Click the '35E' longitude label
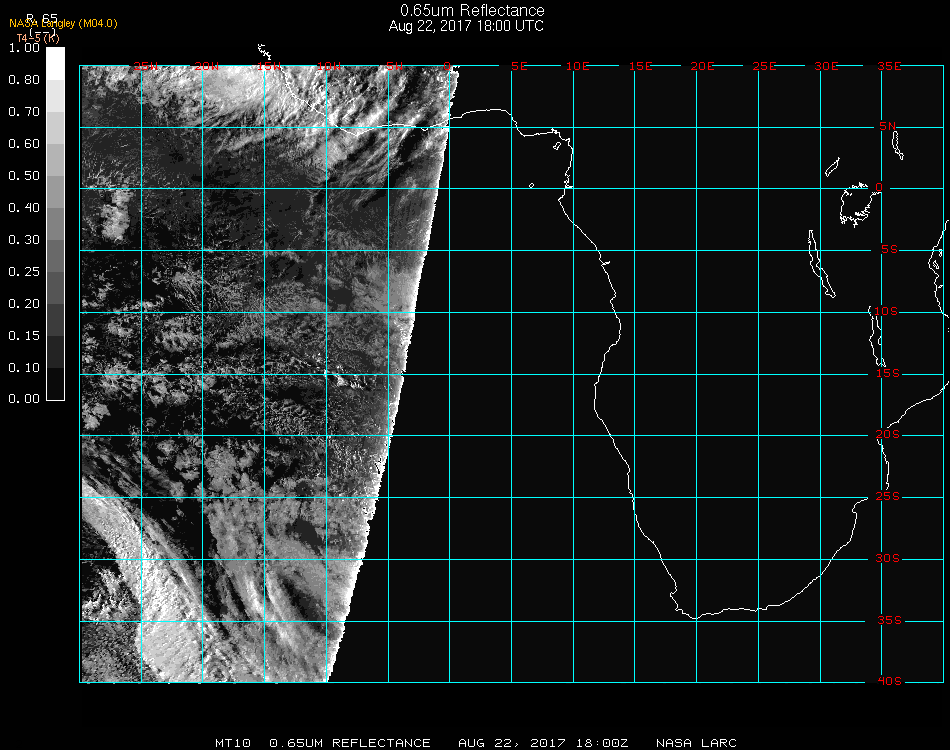950x750 pixels. [x=889, y=66]
